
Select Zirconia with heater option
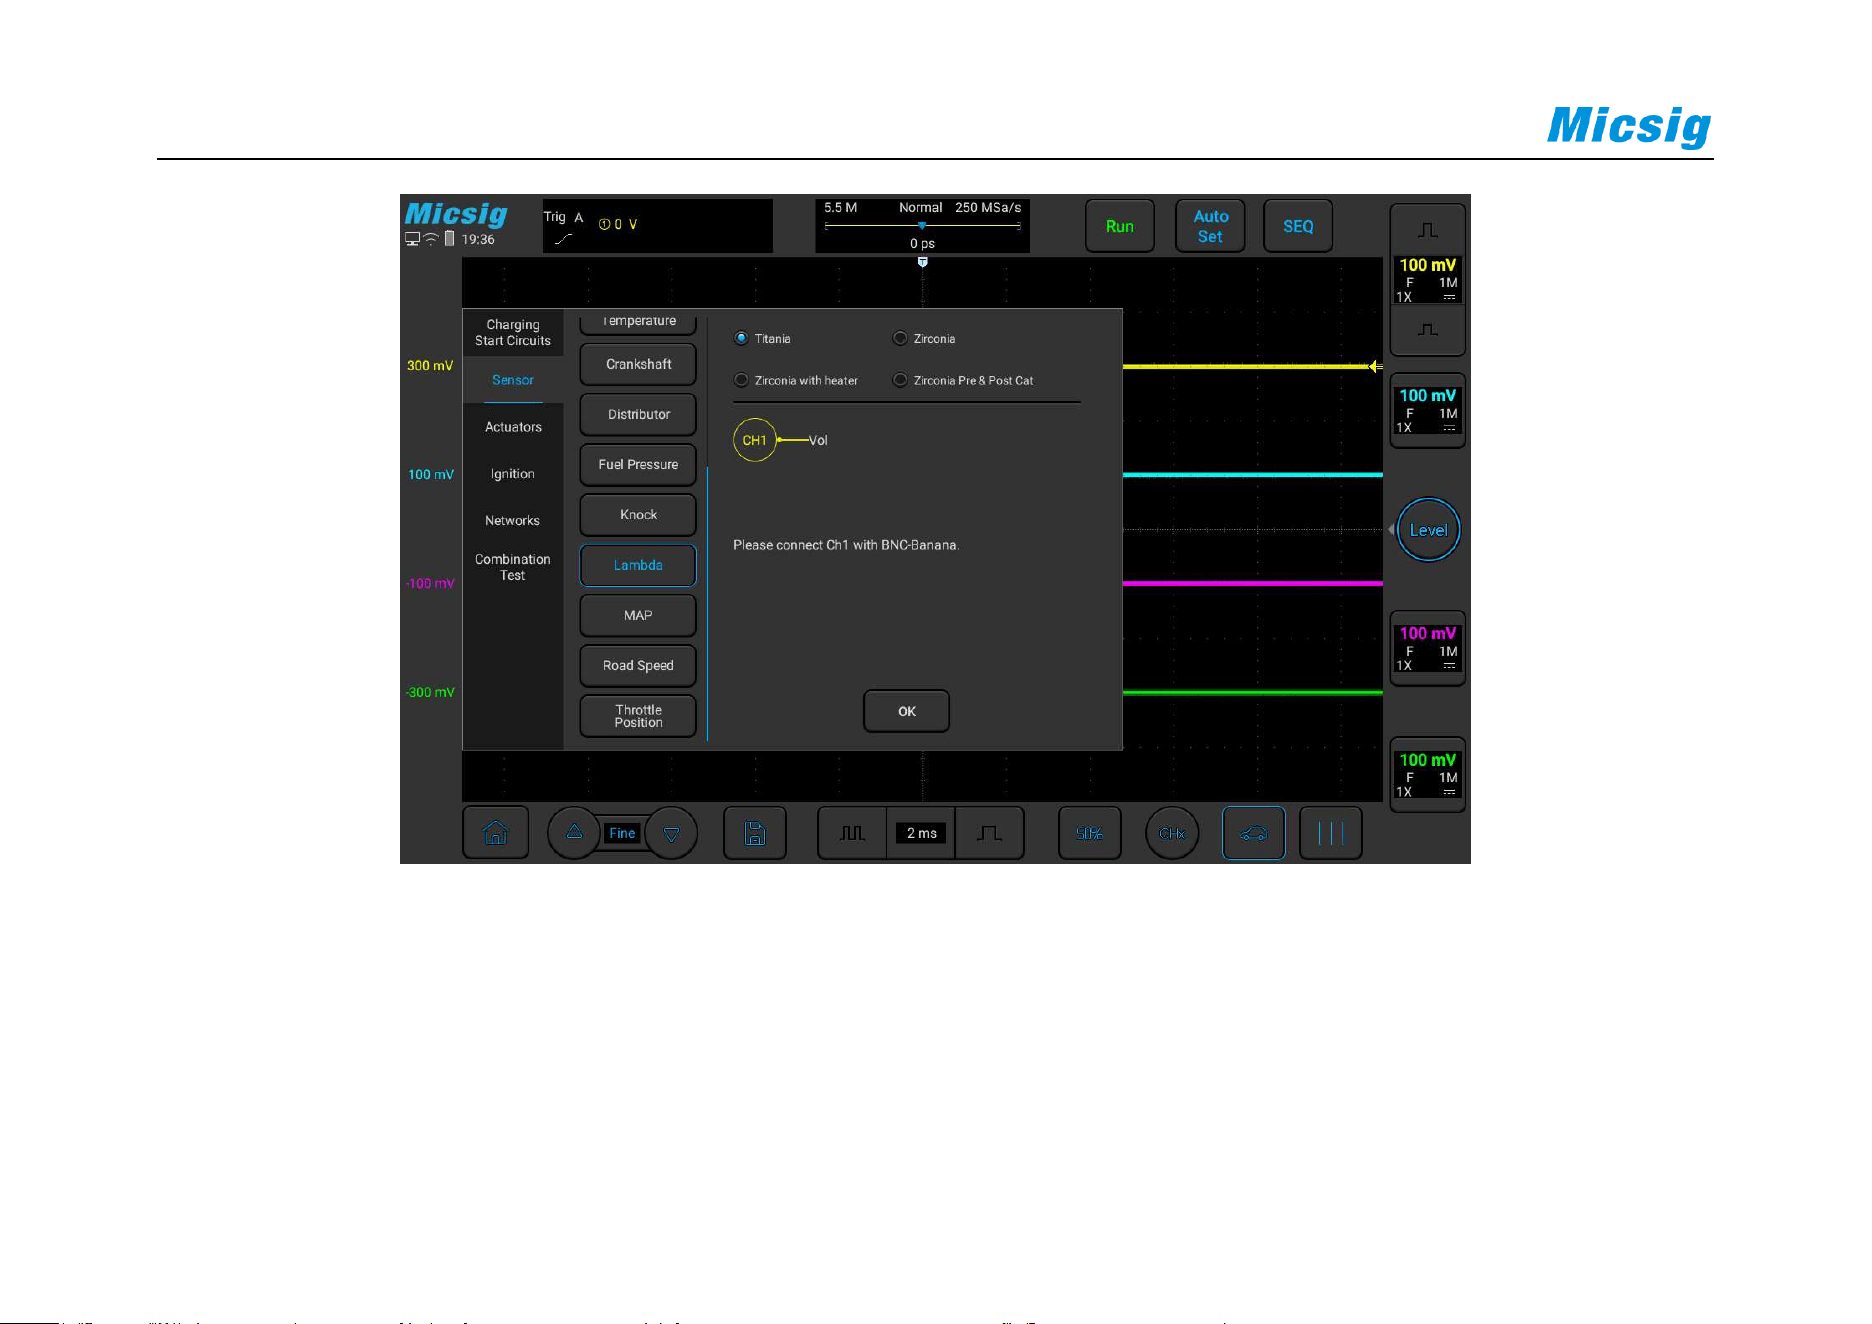[x=741, y=380]
